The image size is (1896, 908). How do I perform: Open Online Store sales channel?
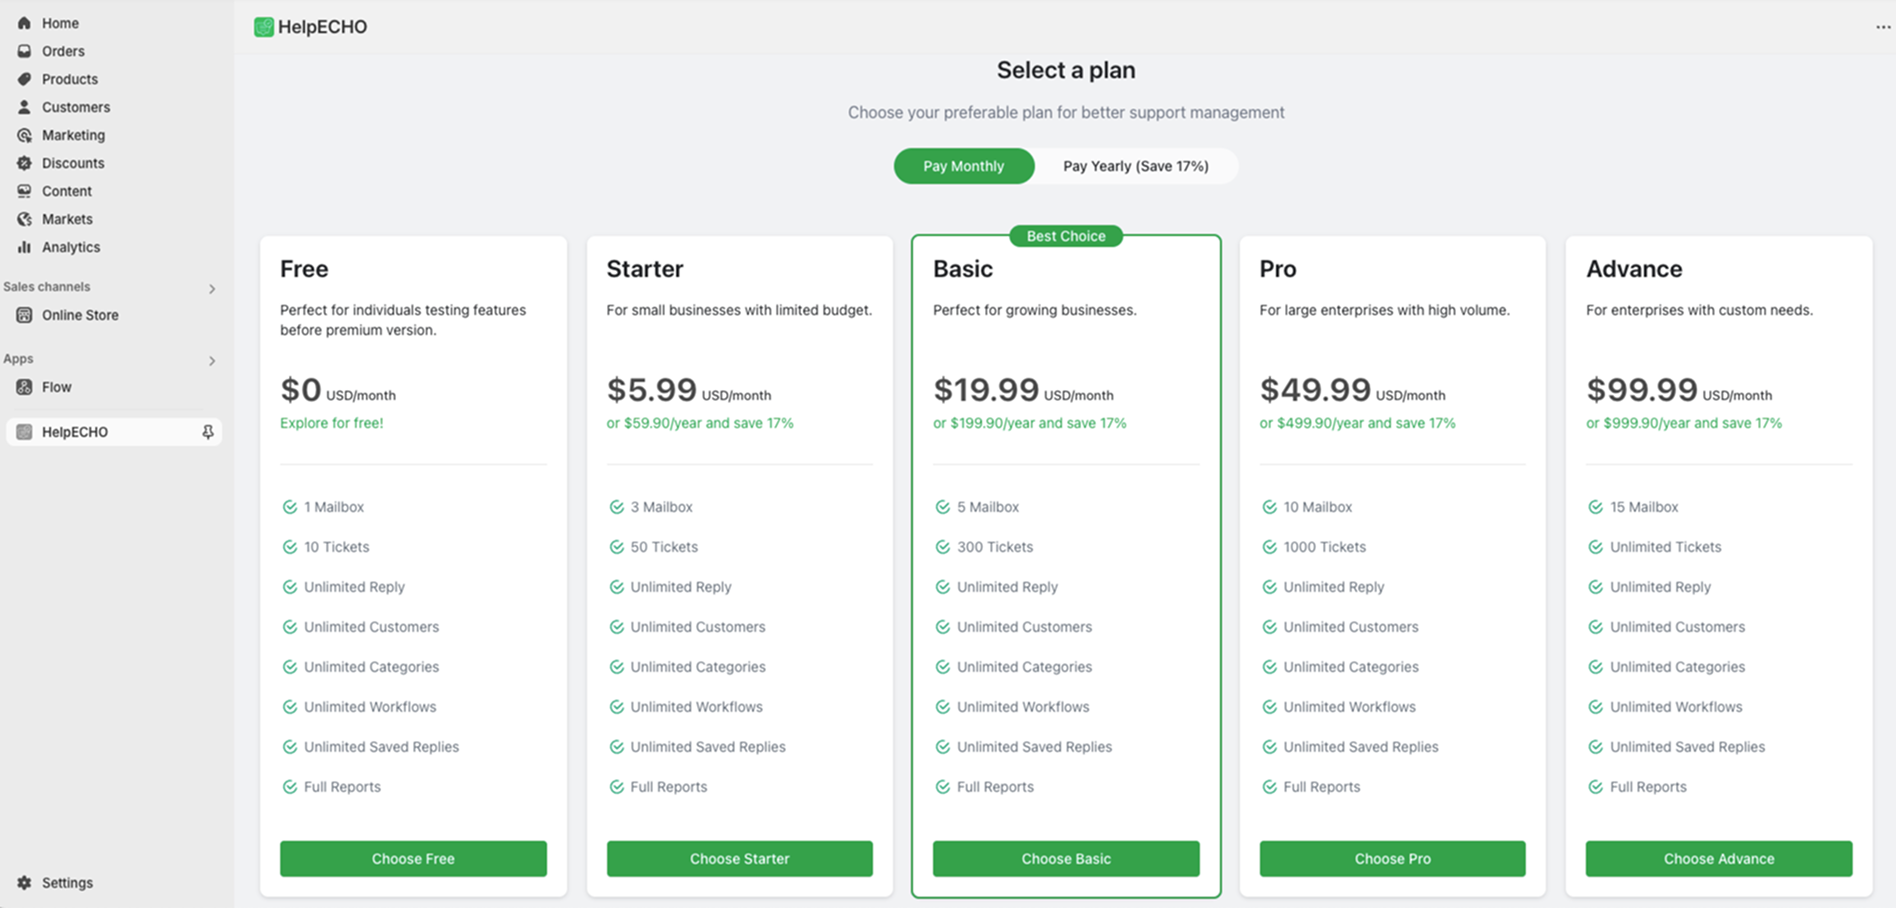(80, 315)
